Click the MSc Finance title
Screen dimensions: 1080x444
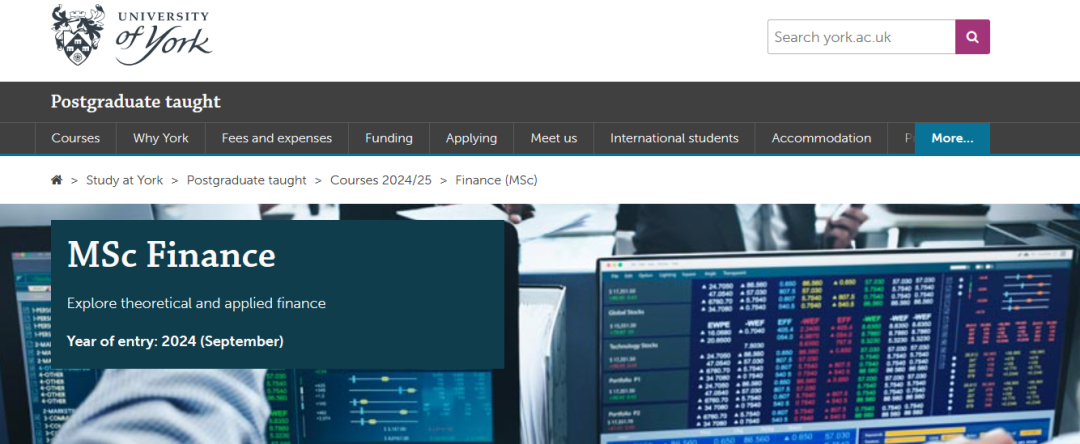point(172,255)
